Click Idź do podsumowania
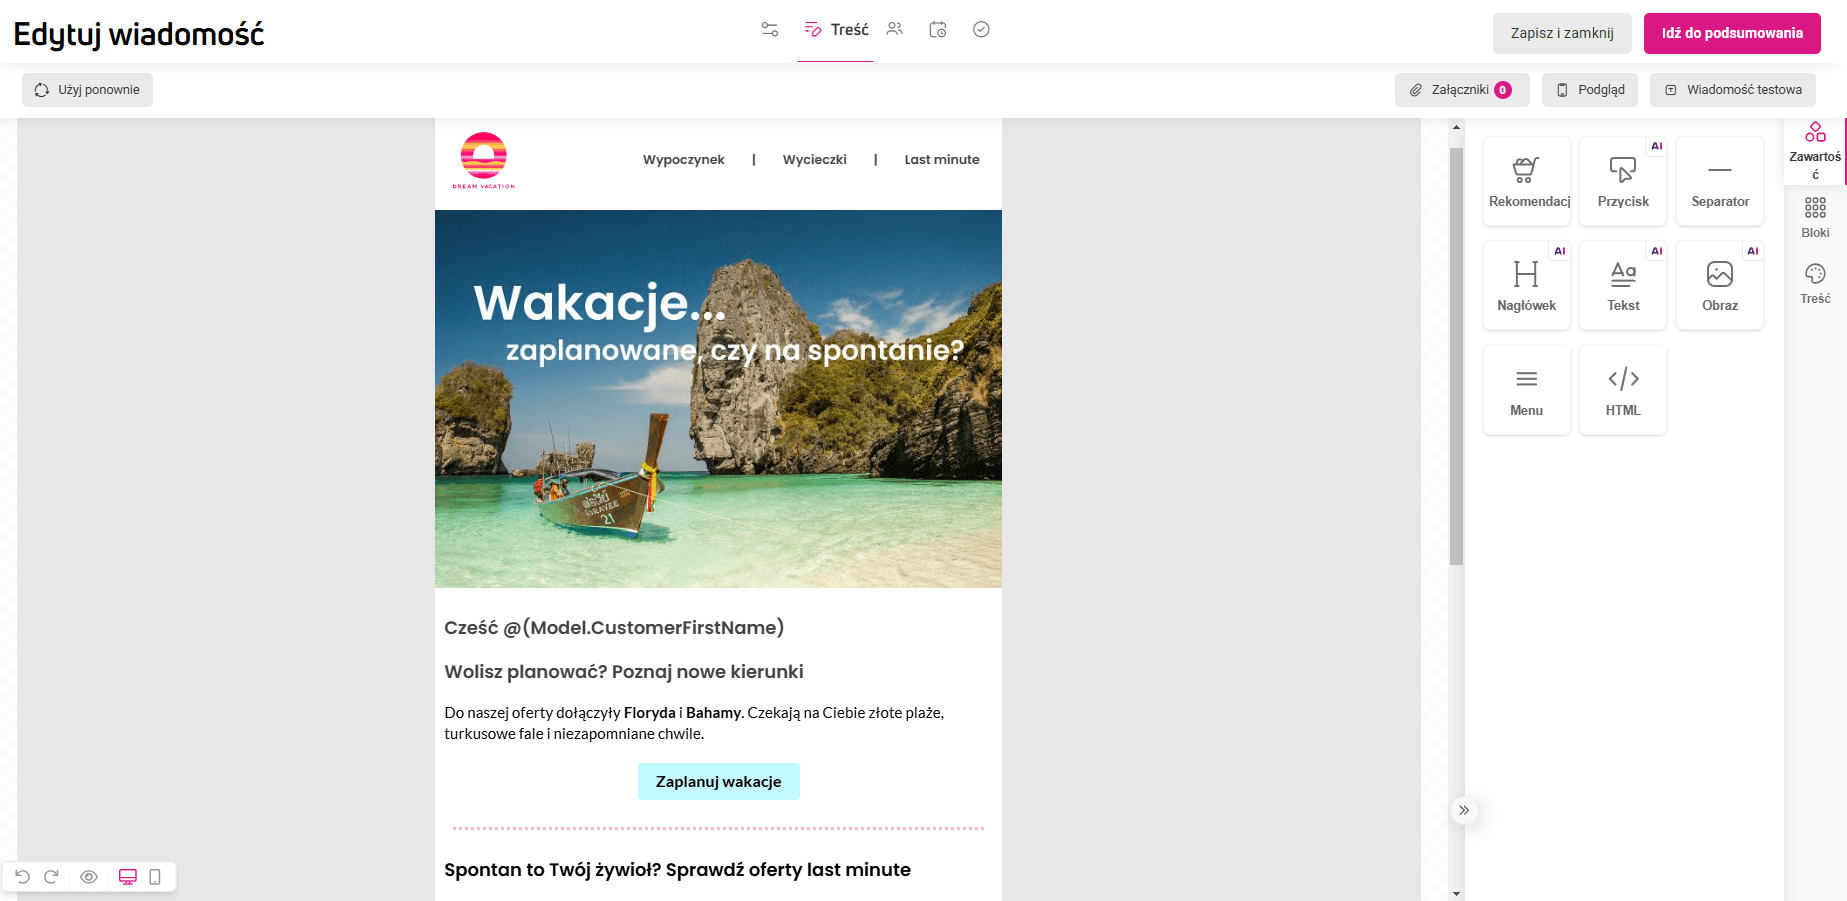 pyautogui.click(x=1732, y=33)
